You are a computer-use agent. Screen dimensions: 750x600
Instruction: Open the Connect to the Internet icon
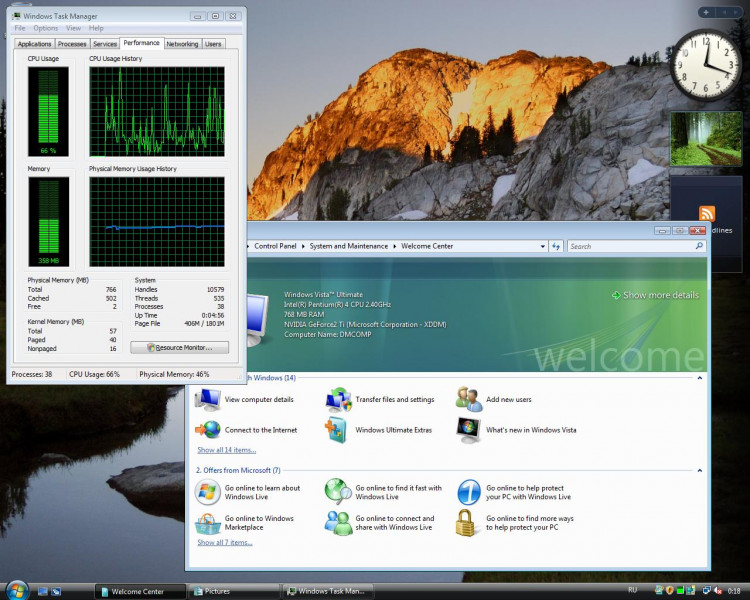(208, 430)
